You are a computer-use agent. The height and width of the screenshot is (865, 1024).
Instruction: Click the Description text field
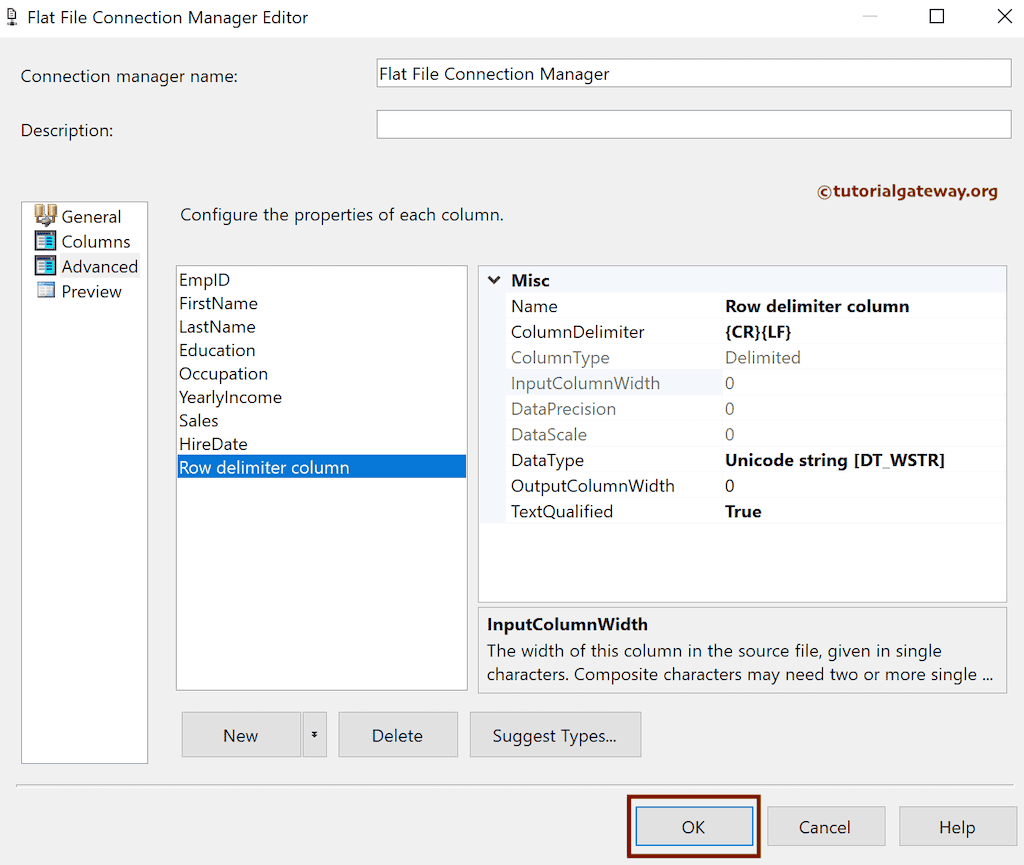click(x=693, y=124)
